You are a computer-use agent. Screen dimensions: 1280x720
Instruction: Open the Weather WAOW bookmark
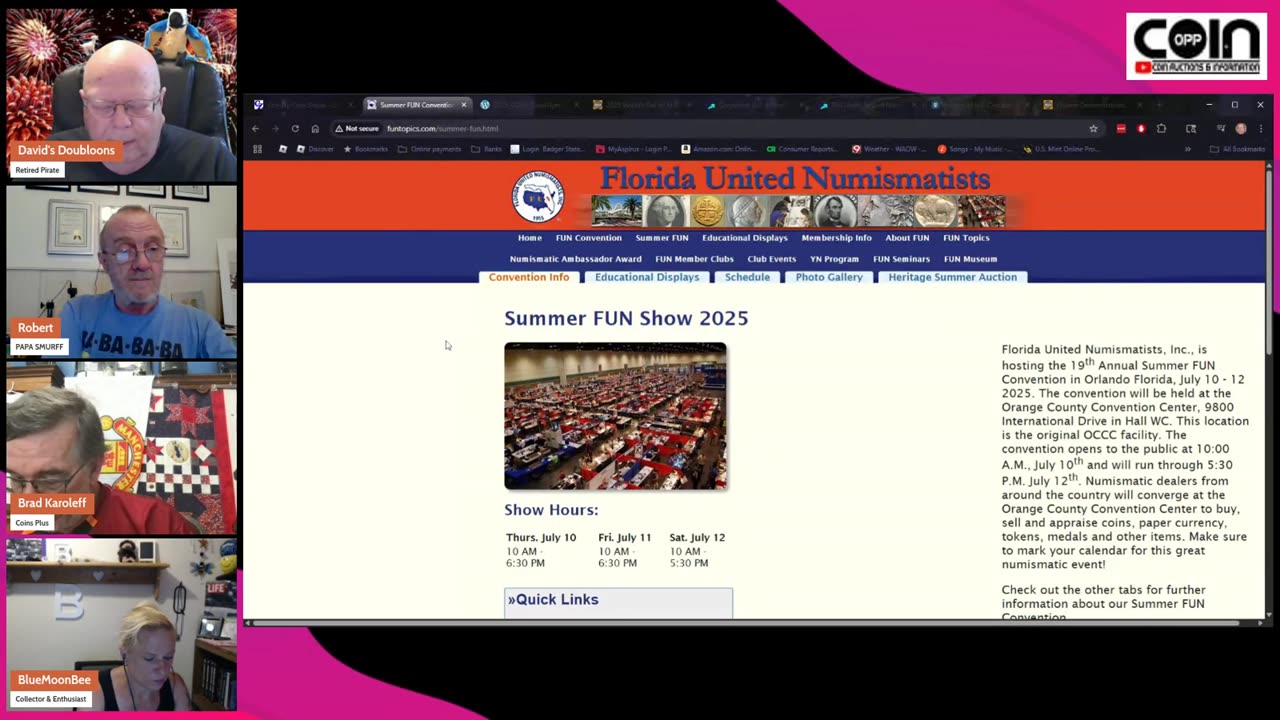pyautogui.click(x=889, y=149)
